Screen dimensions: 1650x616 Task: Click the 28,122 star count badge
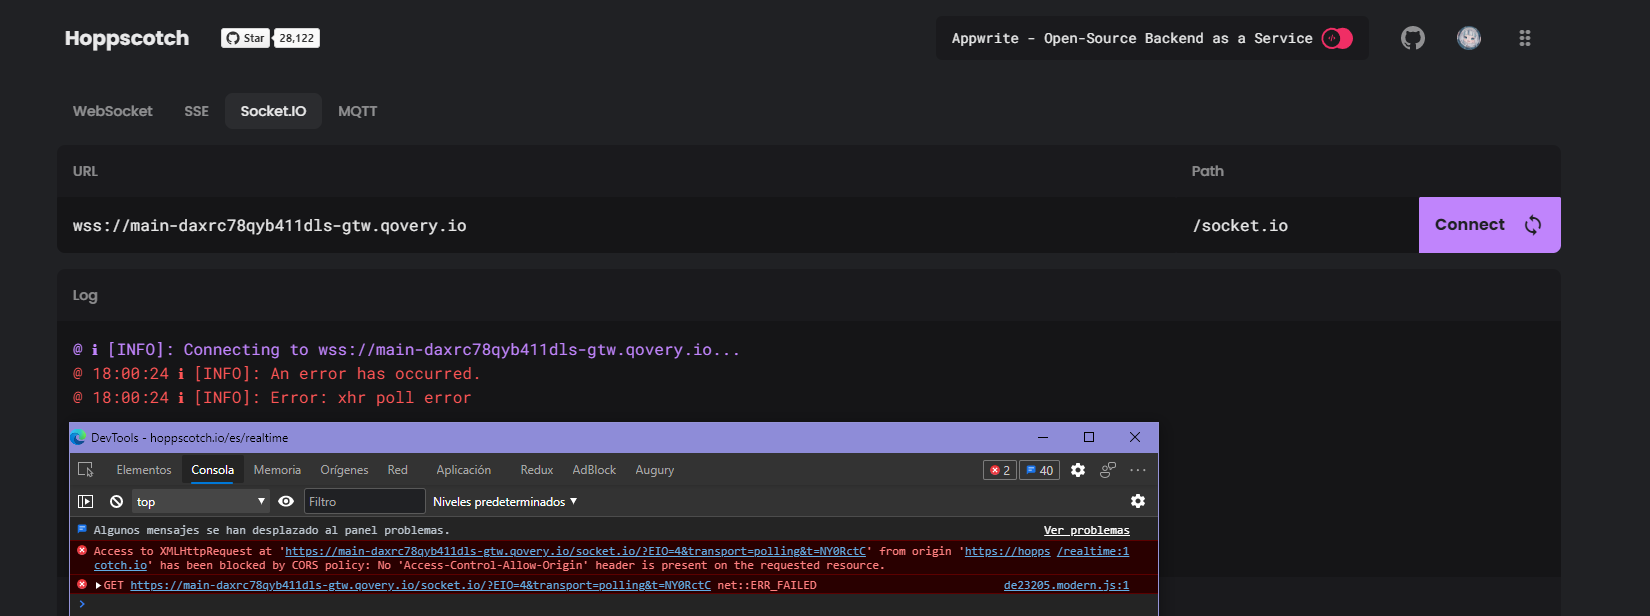point(297,38)
